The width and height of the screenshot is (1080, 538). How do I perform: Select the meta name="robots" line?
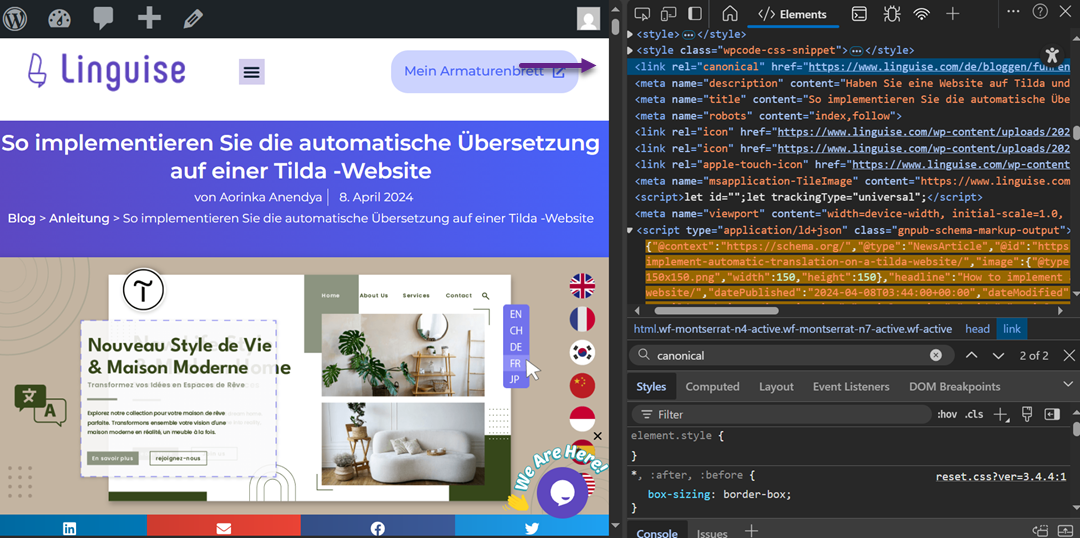point(768,116)
